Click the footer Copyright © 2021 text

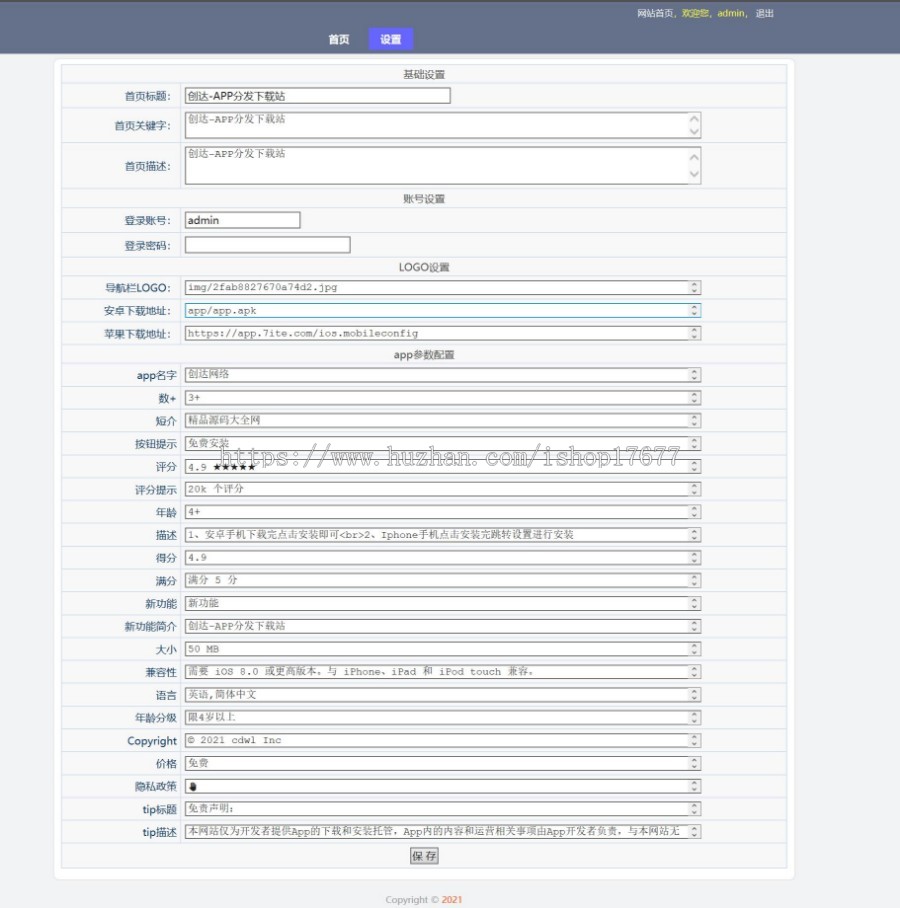(x=424, y=899)
